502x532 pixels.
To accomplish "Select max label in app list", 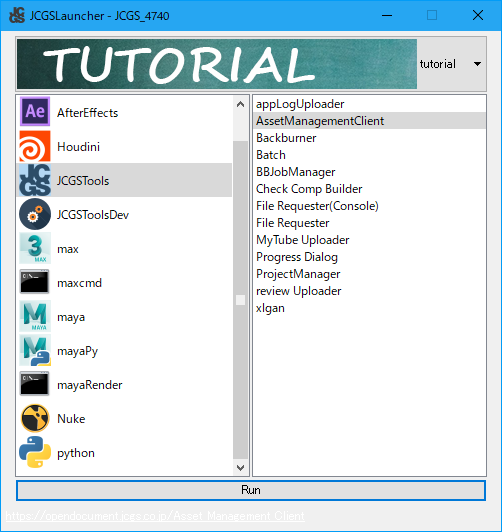I will coord(68,249).
